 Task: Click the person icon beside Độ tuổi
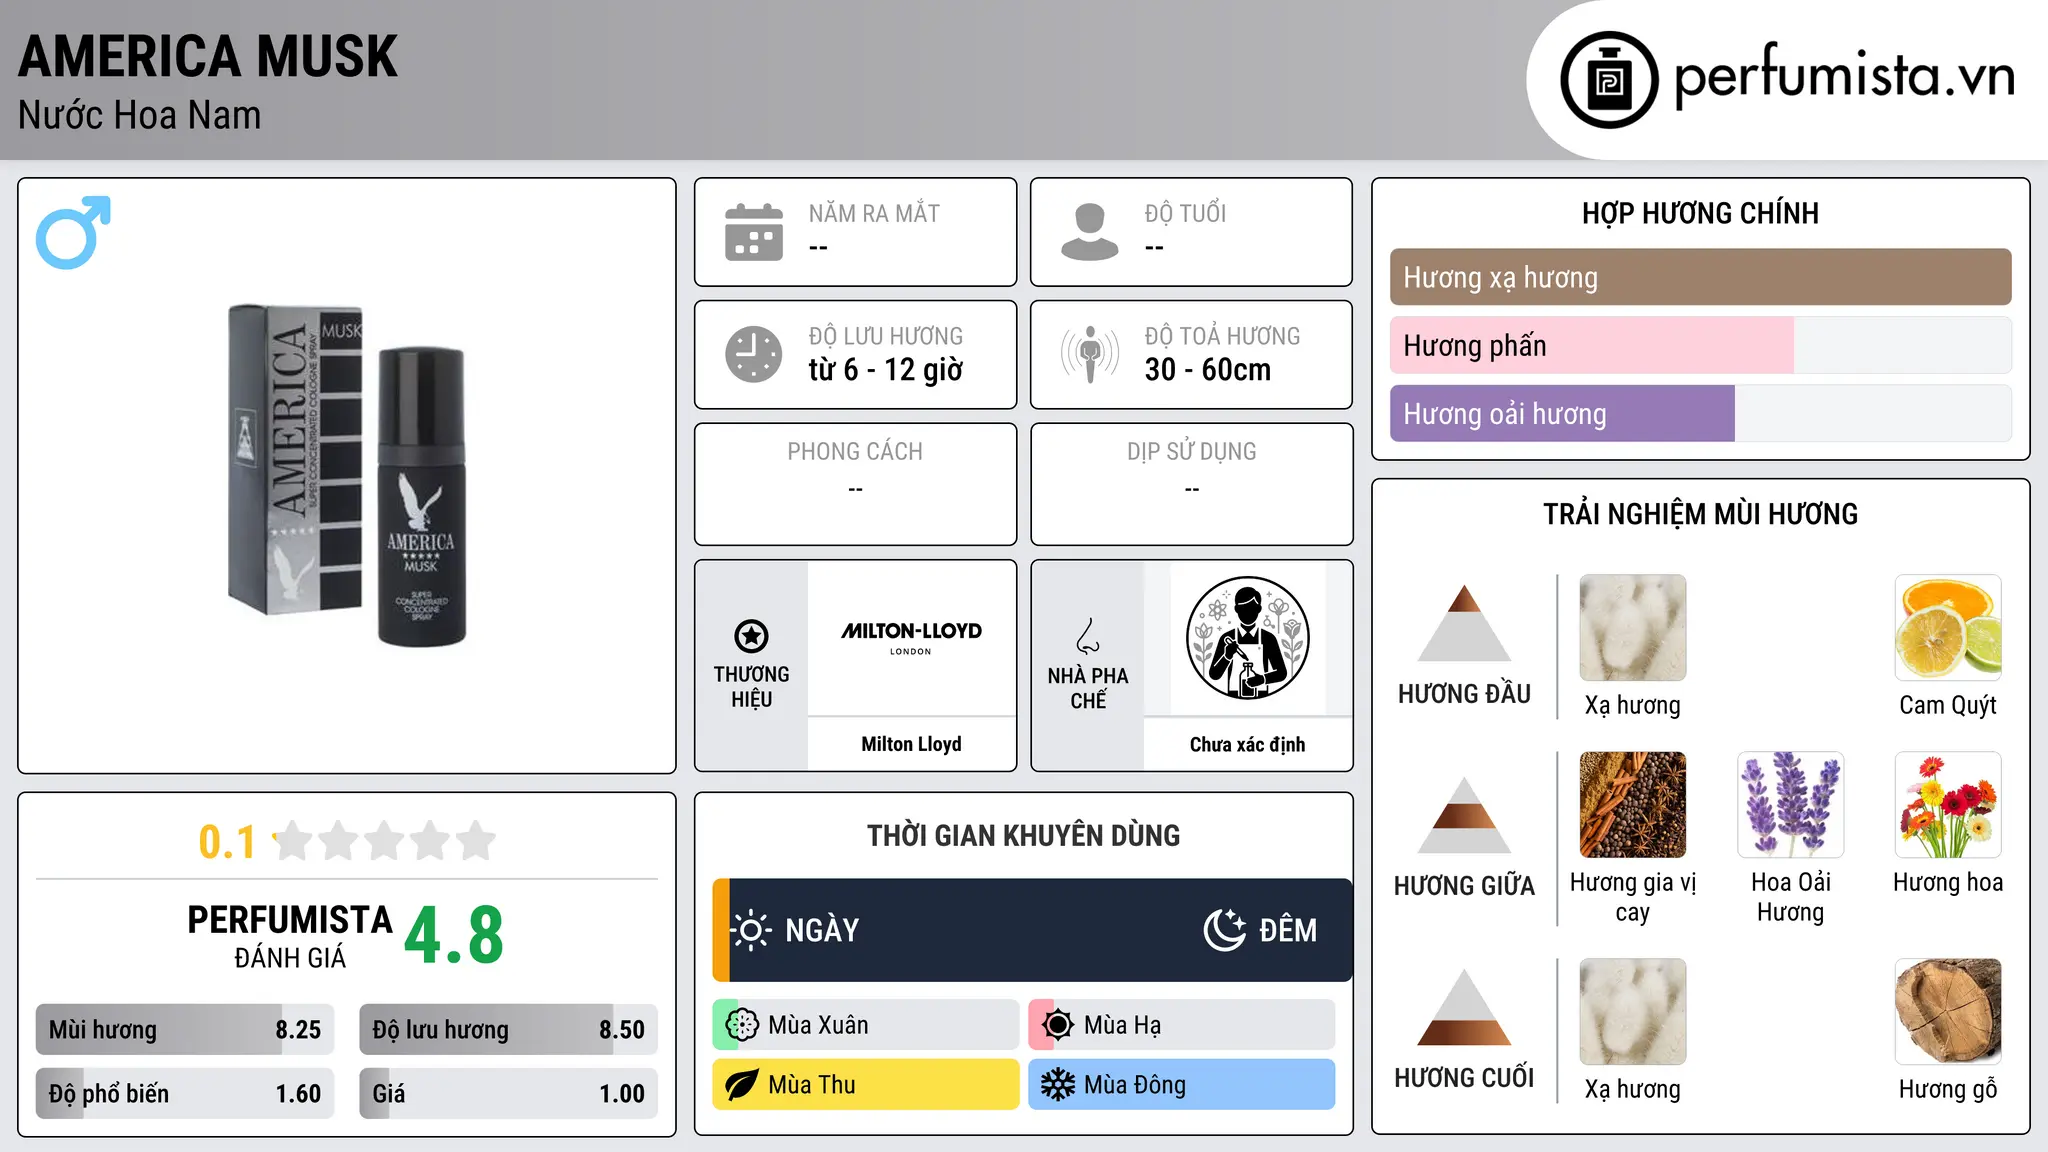pos(1090,232)
